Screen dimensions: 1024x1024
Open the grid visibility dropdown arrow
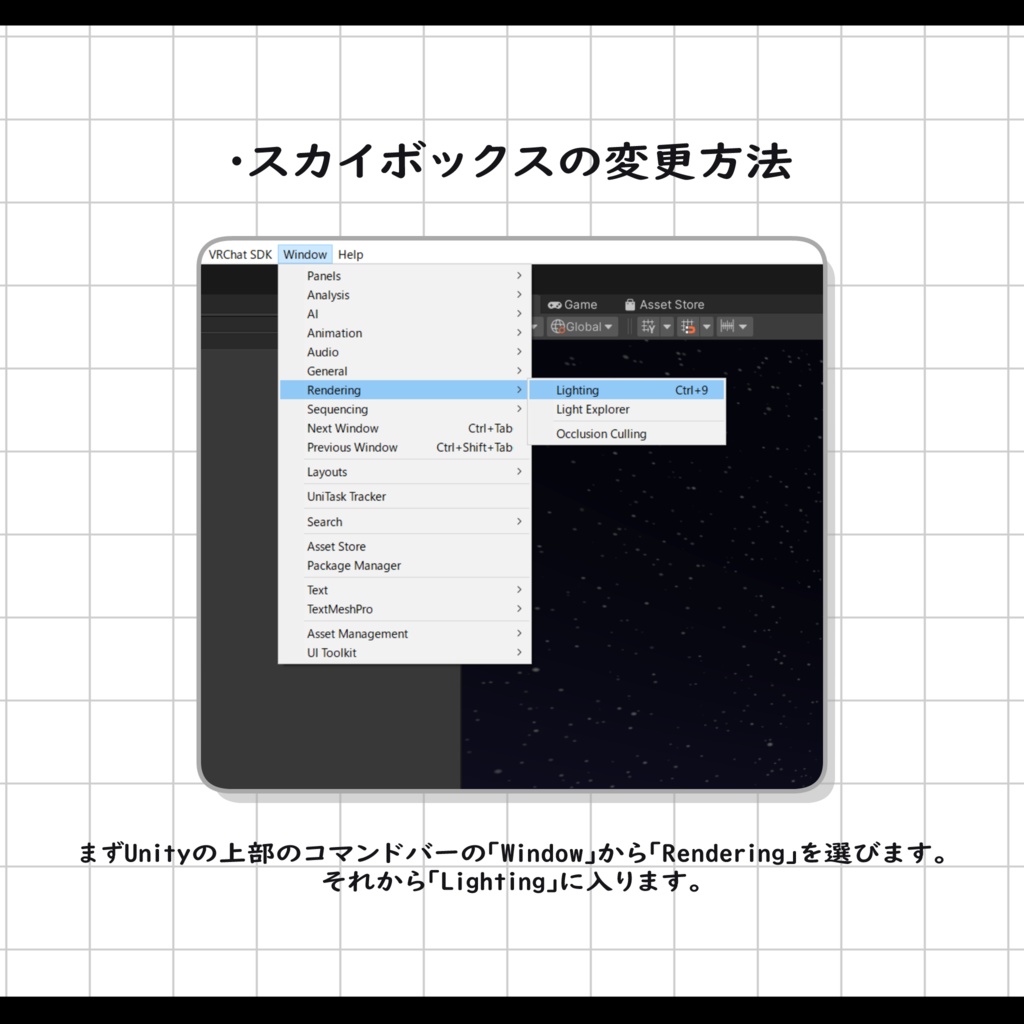coord(666,326)
